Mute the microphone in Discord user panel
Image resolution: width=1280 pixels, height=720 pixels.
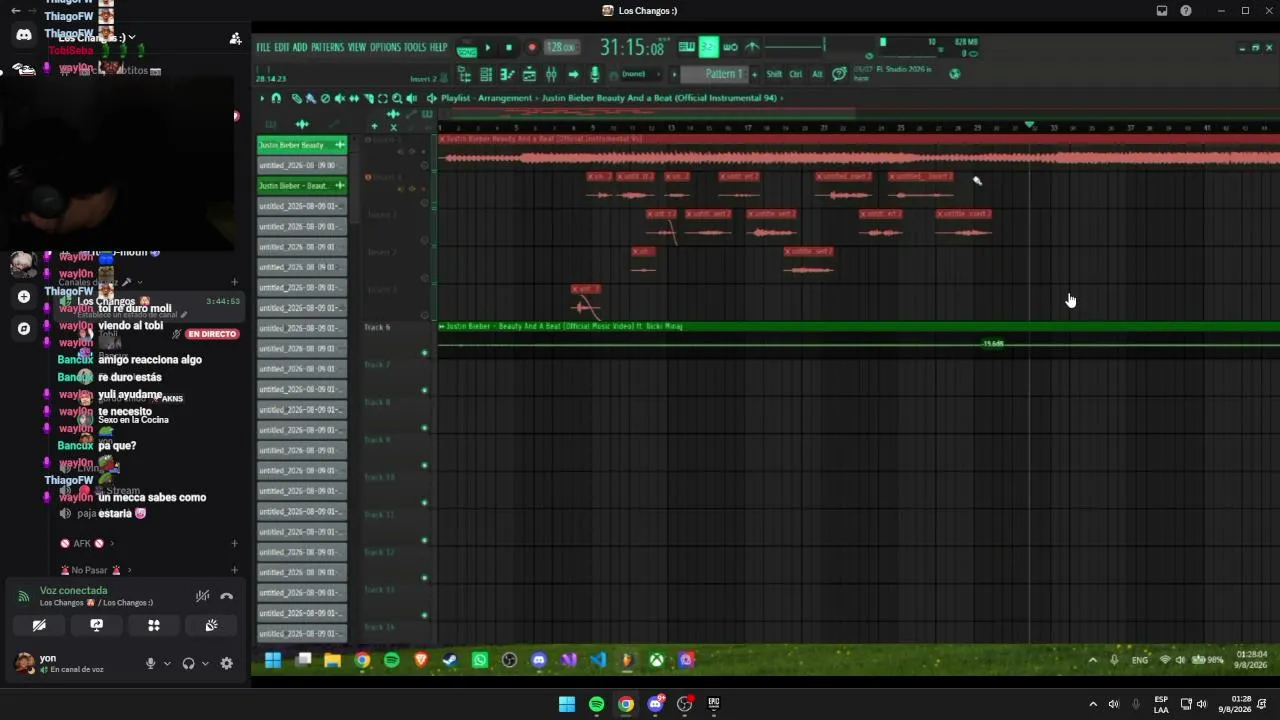click(151, 663)
